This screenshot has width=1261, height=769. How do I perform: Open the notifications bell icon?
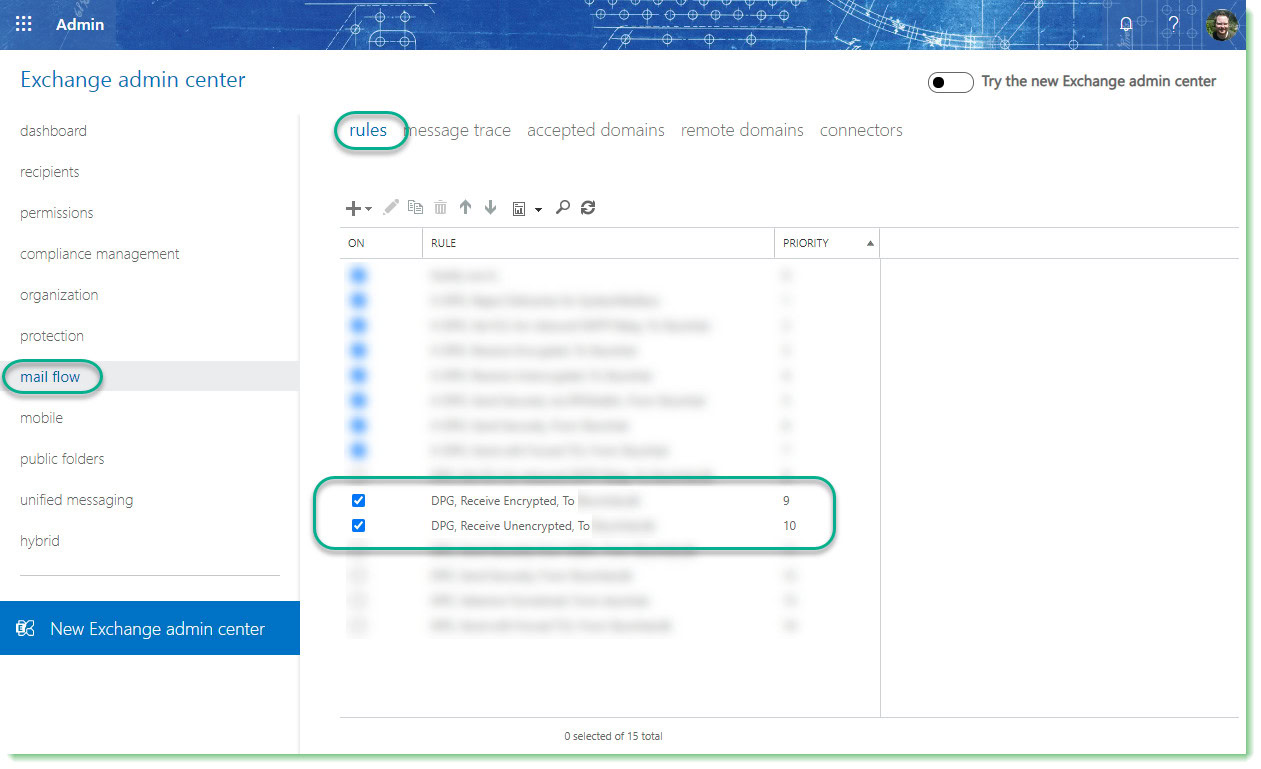(1126, 24)
